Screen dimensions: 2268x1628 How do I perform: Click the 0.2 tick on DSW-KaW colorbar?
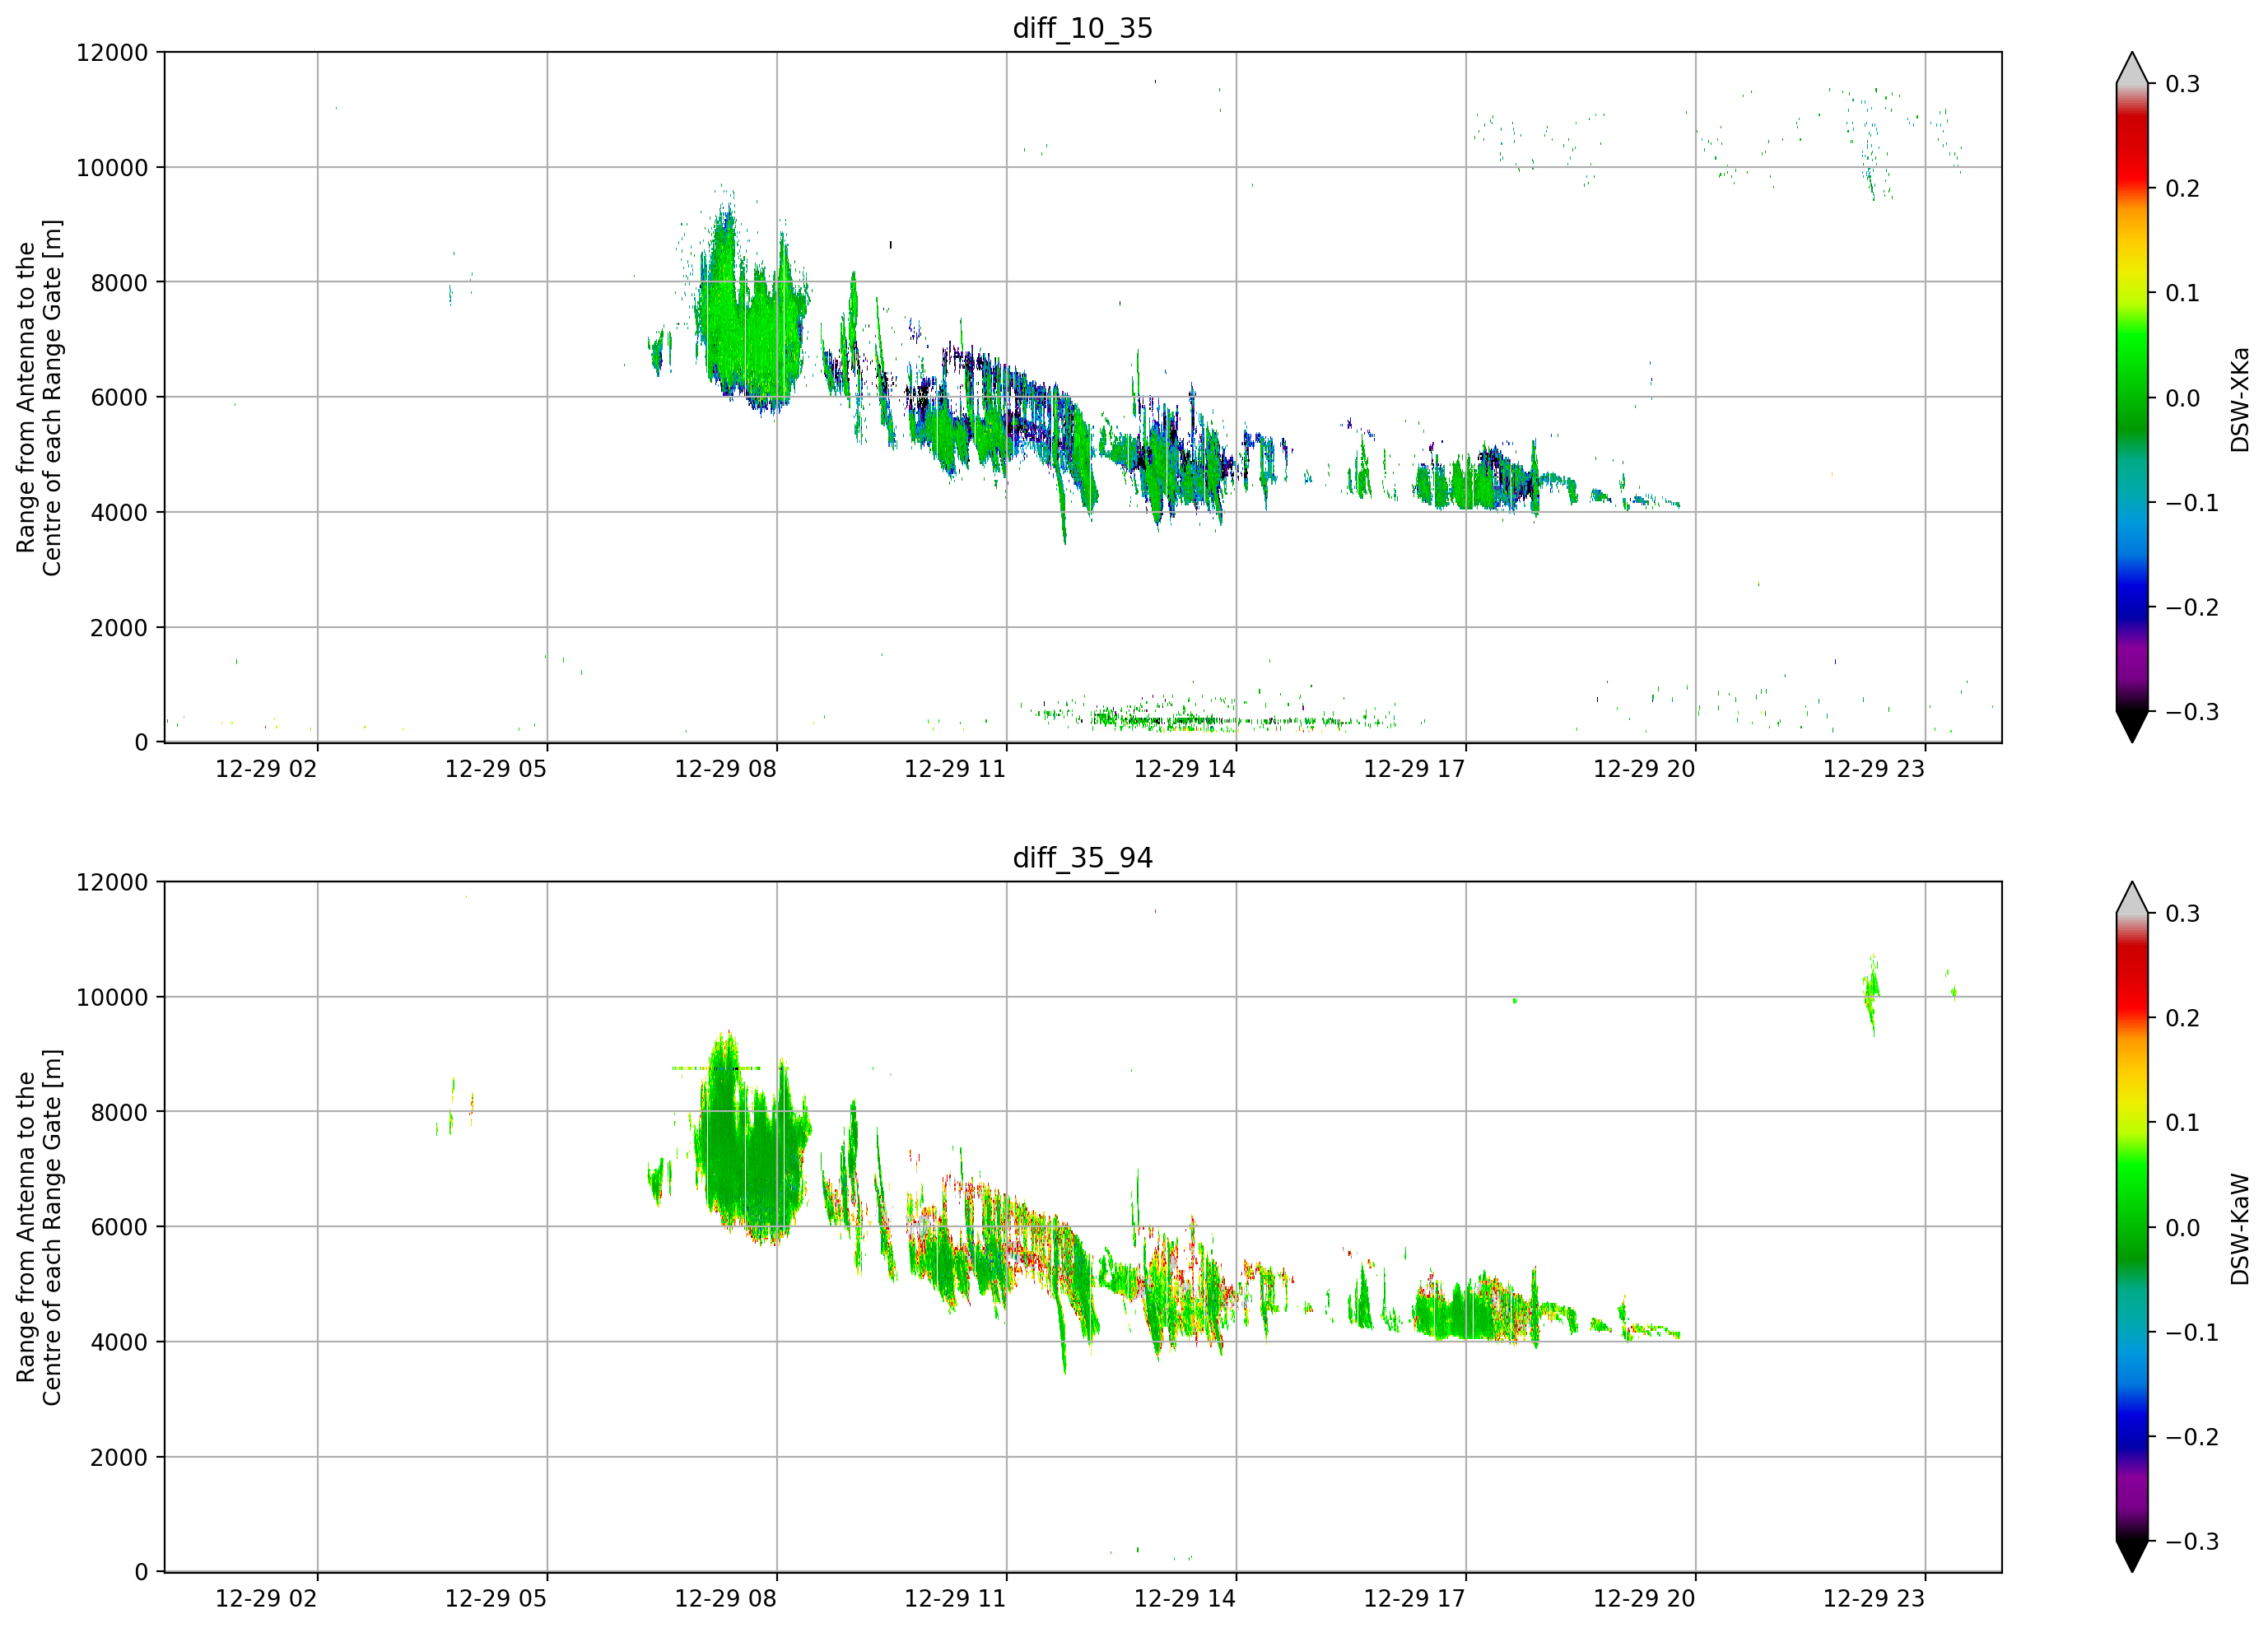2183,1019
